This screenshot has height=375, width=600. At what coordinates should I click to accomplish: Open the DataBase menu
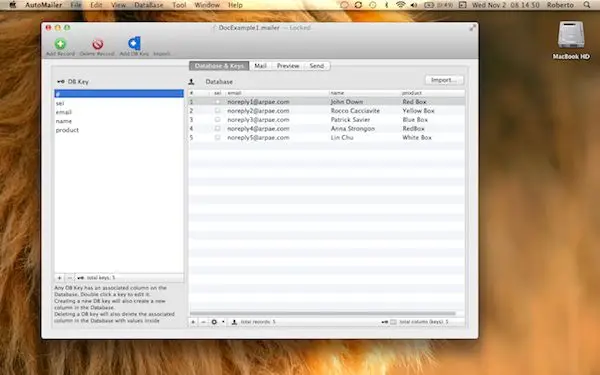pyautogui.click(x=149, y=5)
